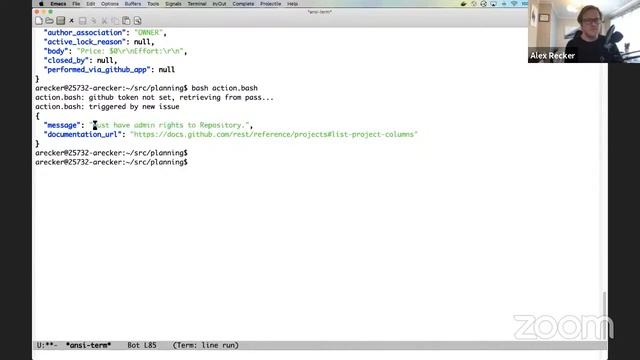Click the Cut scissors toolbar icon
The height and width of the screenshot is (360, 640).
104,21
